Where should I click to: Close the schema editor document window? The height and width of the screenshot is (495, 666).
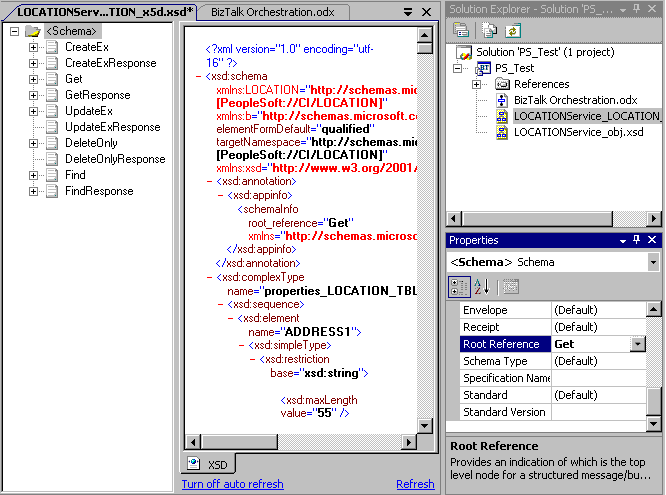[426, 12]
